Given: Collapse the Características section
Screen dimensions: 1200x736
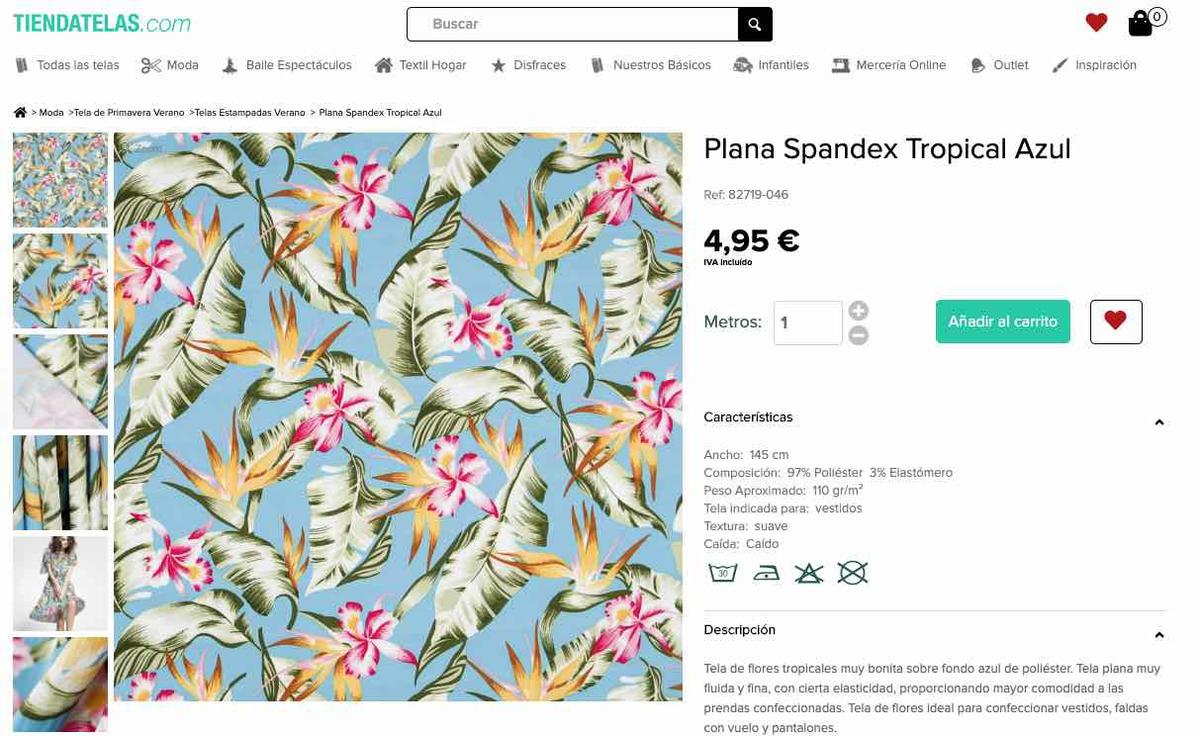Looking at the screenshot, I should coord(1159,423).
